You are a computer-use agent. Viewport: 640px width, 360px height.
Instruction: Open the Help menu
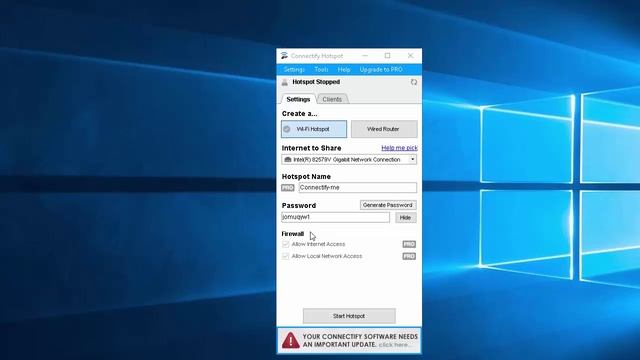344,69
